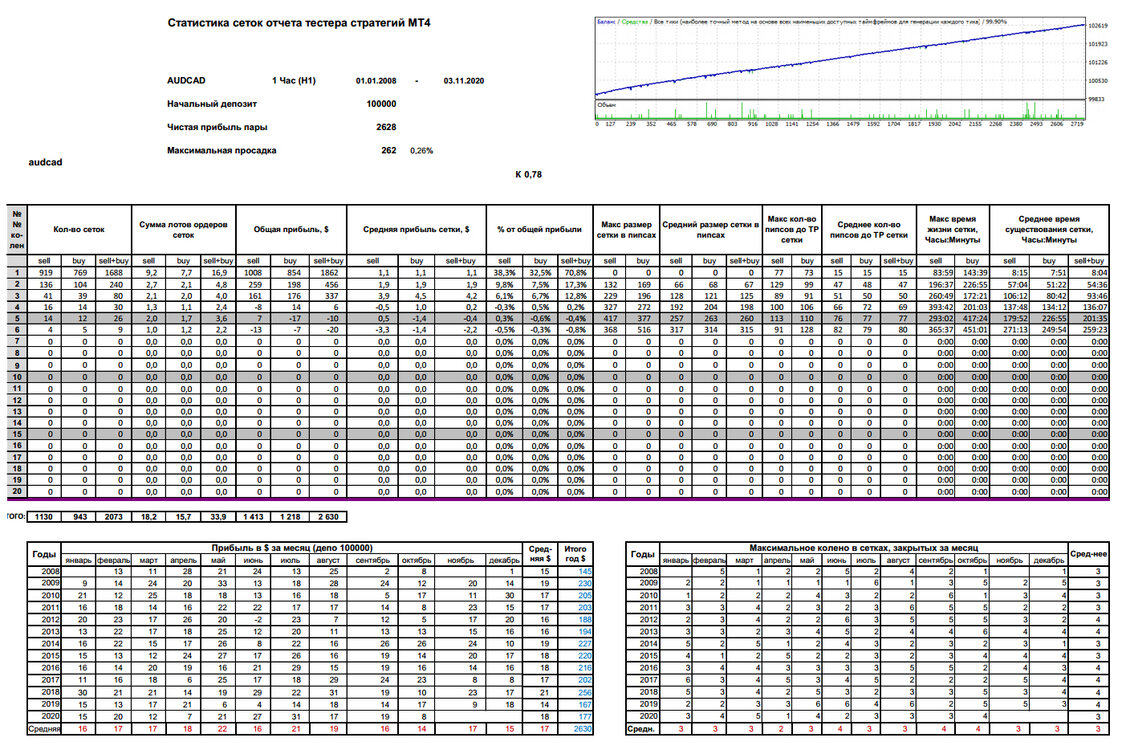Click the totals cell '2 630'

pos(328,517)
